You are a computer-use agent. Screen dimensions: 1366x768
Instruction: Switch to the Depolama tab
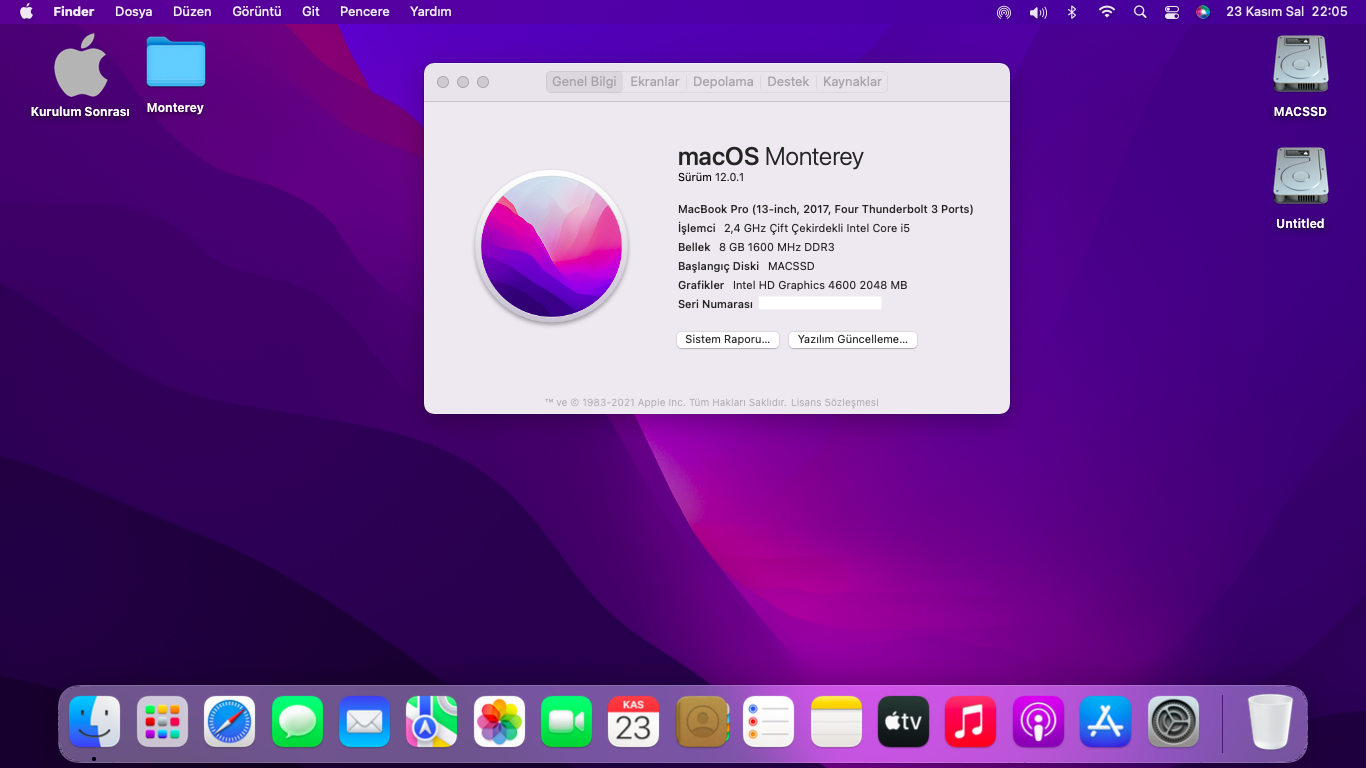723,82
